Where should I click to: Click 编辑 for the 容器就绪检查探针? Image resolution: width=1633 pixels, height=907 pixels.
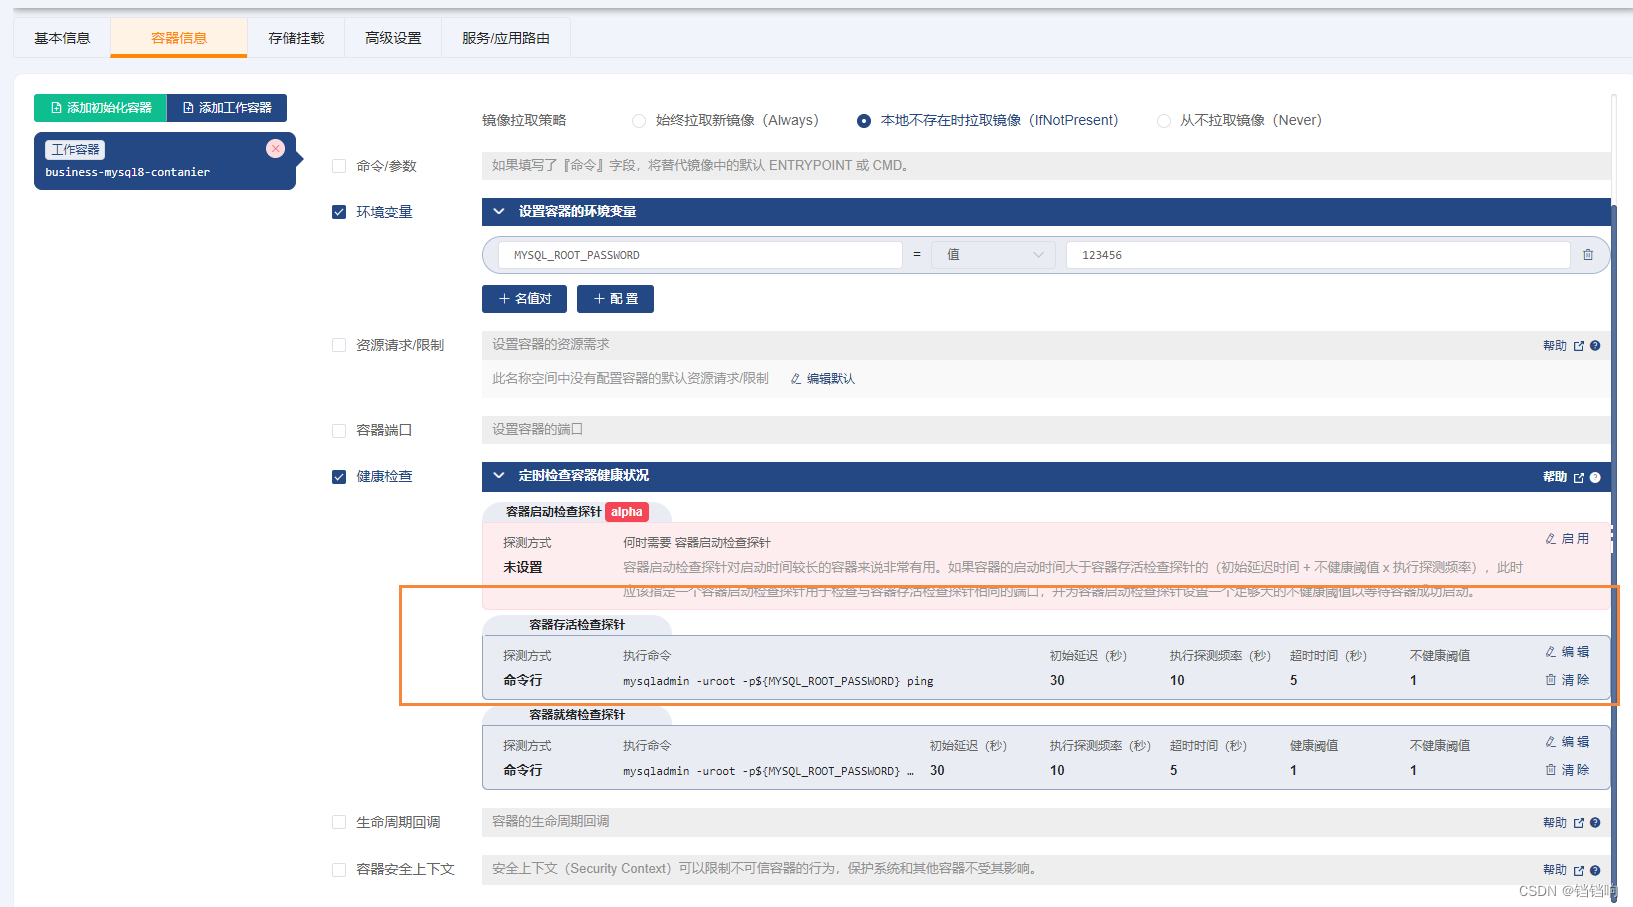1567,742
